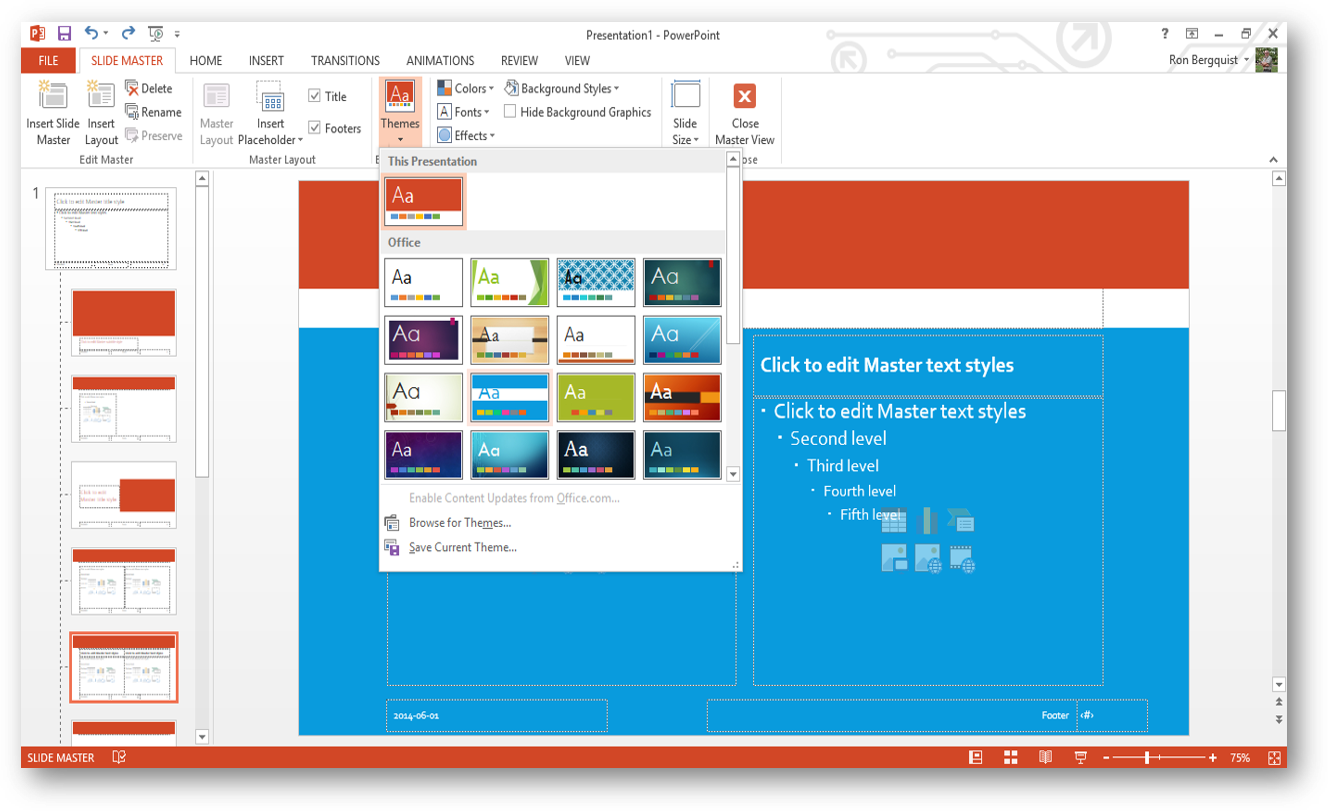This screenshot has width=1328, height=811.
Task: Click the 2014-06-01 date placeholder
Action: coord(497,716)
